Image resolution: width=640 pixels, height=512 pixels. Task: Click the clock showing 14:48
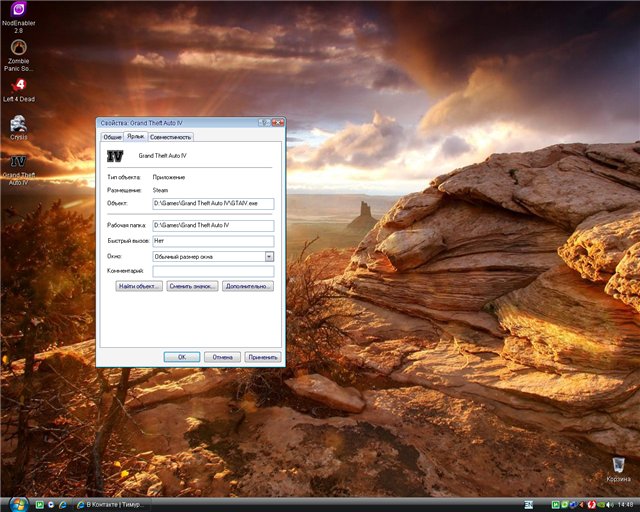pyautogui.click(x=625, y=505)
